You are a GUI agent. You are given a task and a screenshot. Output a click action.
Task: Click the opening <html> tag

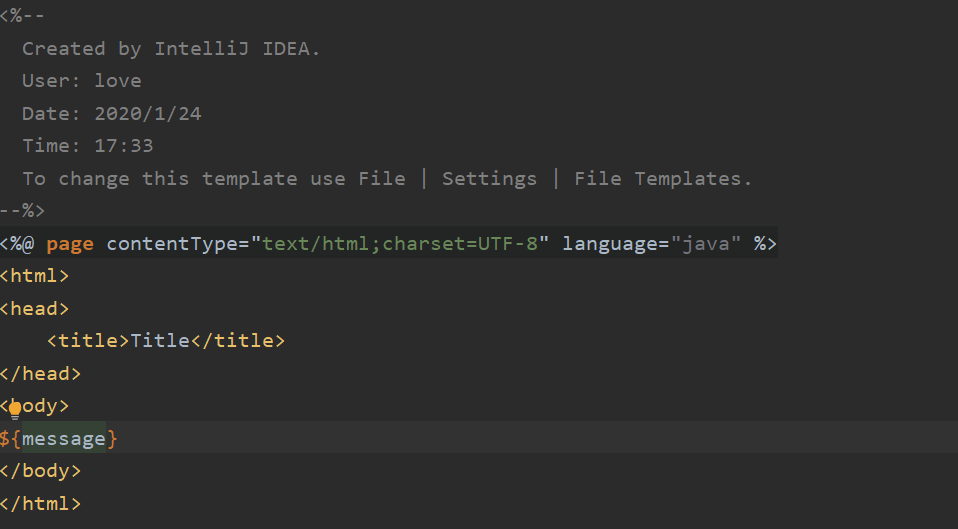[x=35, y=275]
